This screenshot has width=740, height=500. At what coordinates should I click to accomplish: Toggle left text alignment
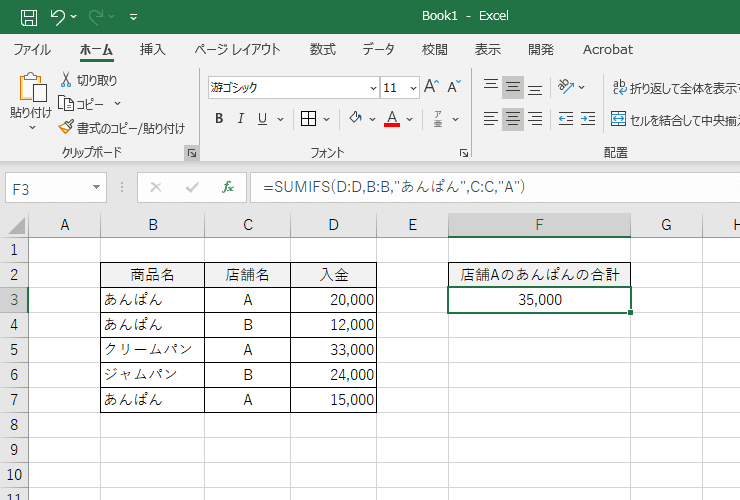(491, 119)
